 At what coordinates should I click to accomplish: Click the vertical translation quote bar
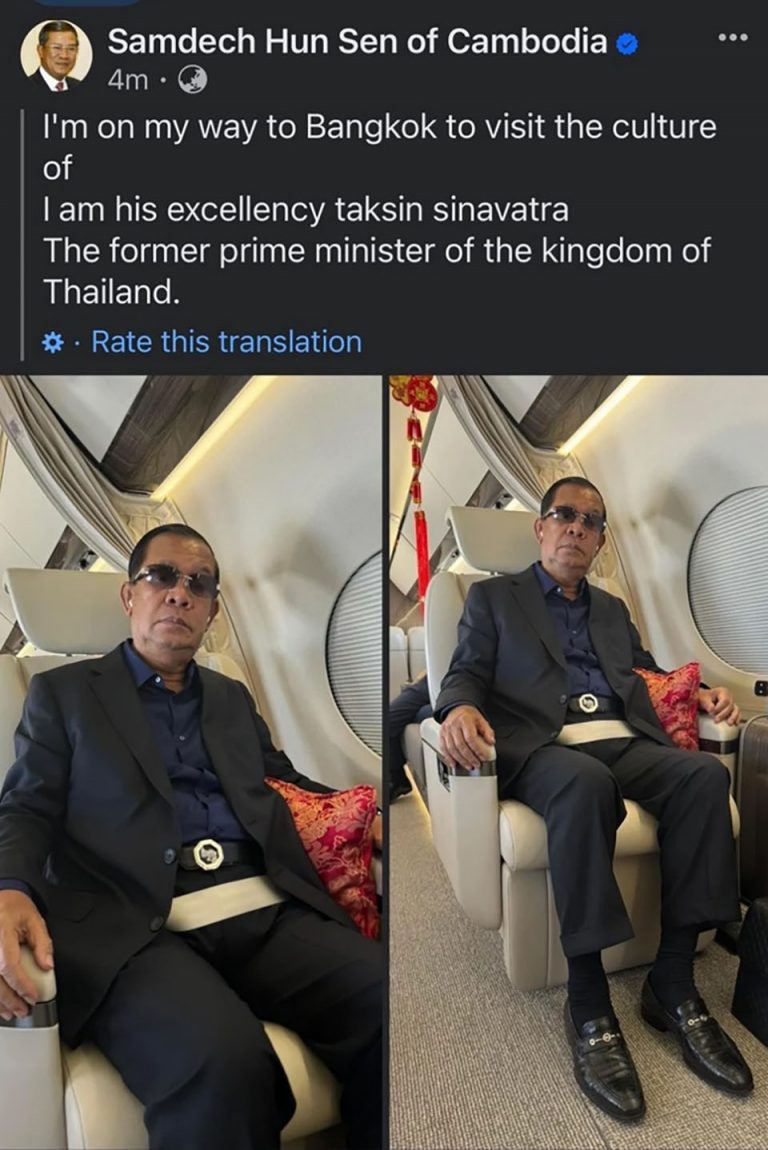point(23,235)
